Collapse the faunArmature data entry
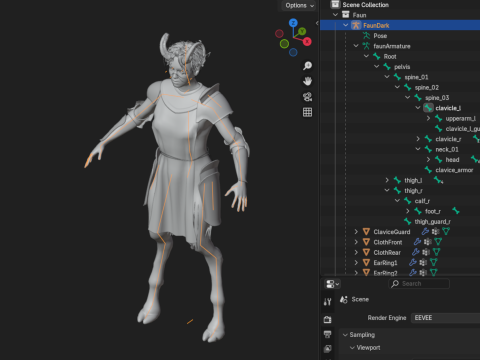480x360 pixels. [356, 46]
